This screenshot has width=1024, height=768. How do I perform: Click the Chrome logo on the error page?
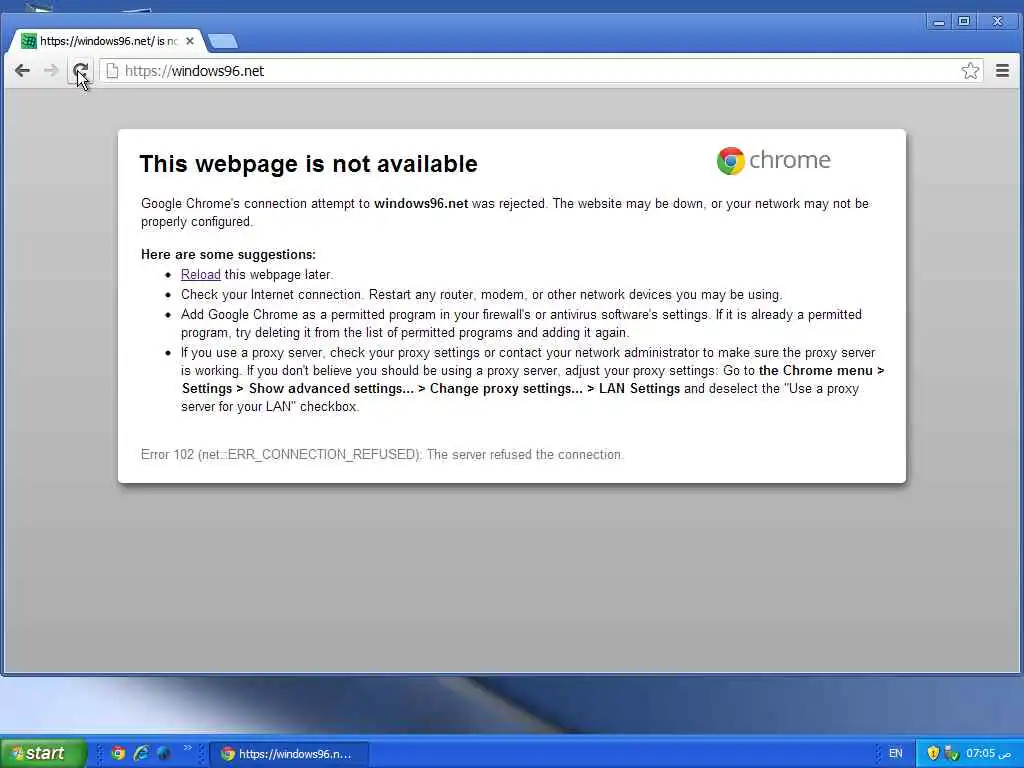coord(773,160)
